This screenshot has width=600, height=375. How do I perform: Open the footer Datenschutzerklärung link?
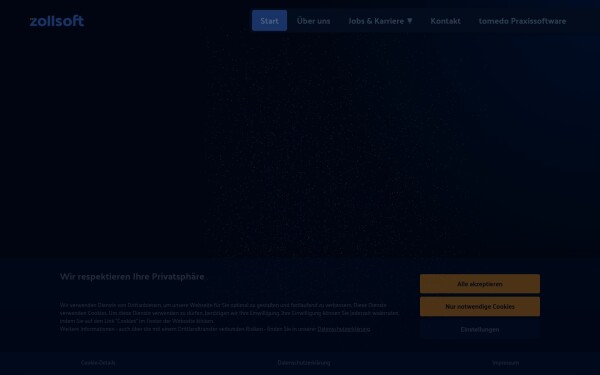pyautogui.click(x=304, y=363)
